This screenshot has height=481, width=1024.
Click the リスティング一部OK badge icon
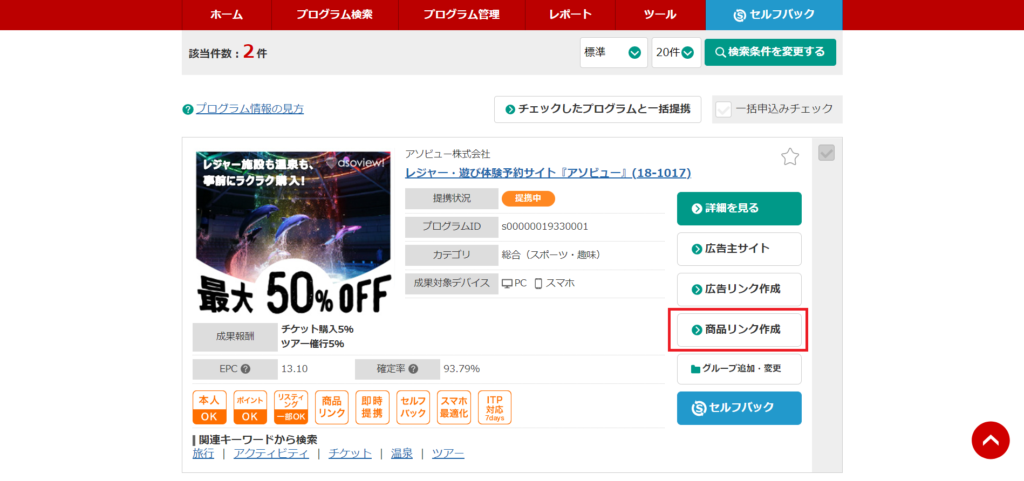point(291,407)
